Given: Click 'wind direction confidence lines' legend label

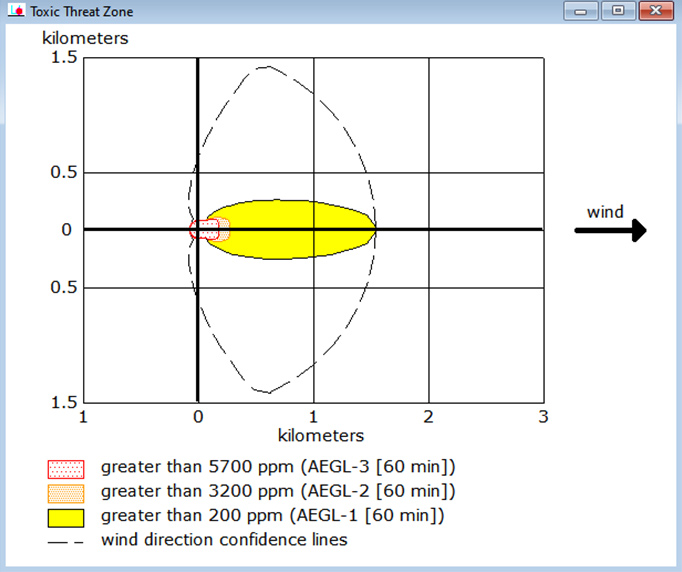Looking at the screenshot, I should click(224, 541).
